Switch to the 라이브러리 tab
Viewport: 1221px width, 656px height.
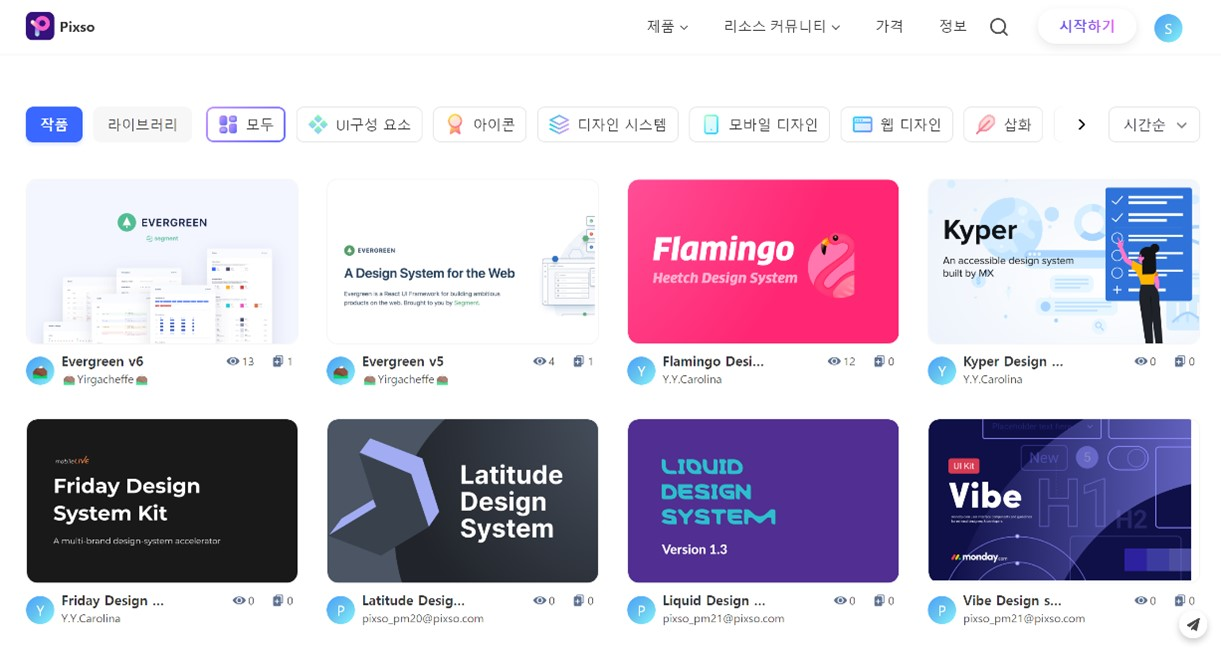coord(143,125)
